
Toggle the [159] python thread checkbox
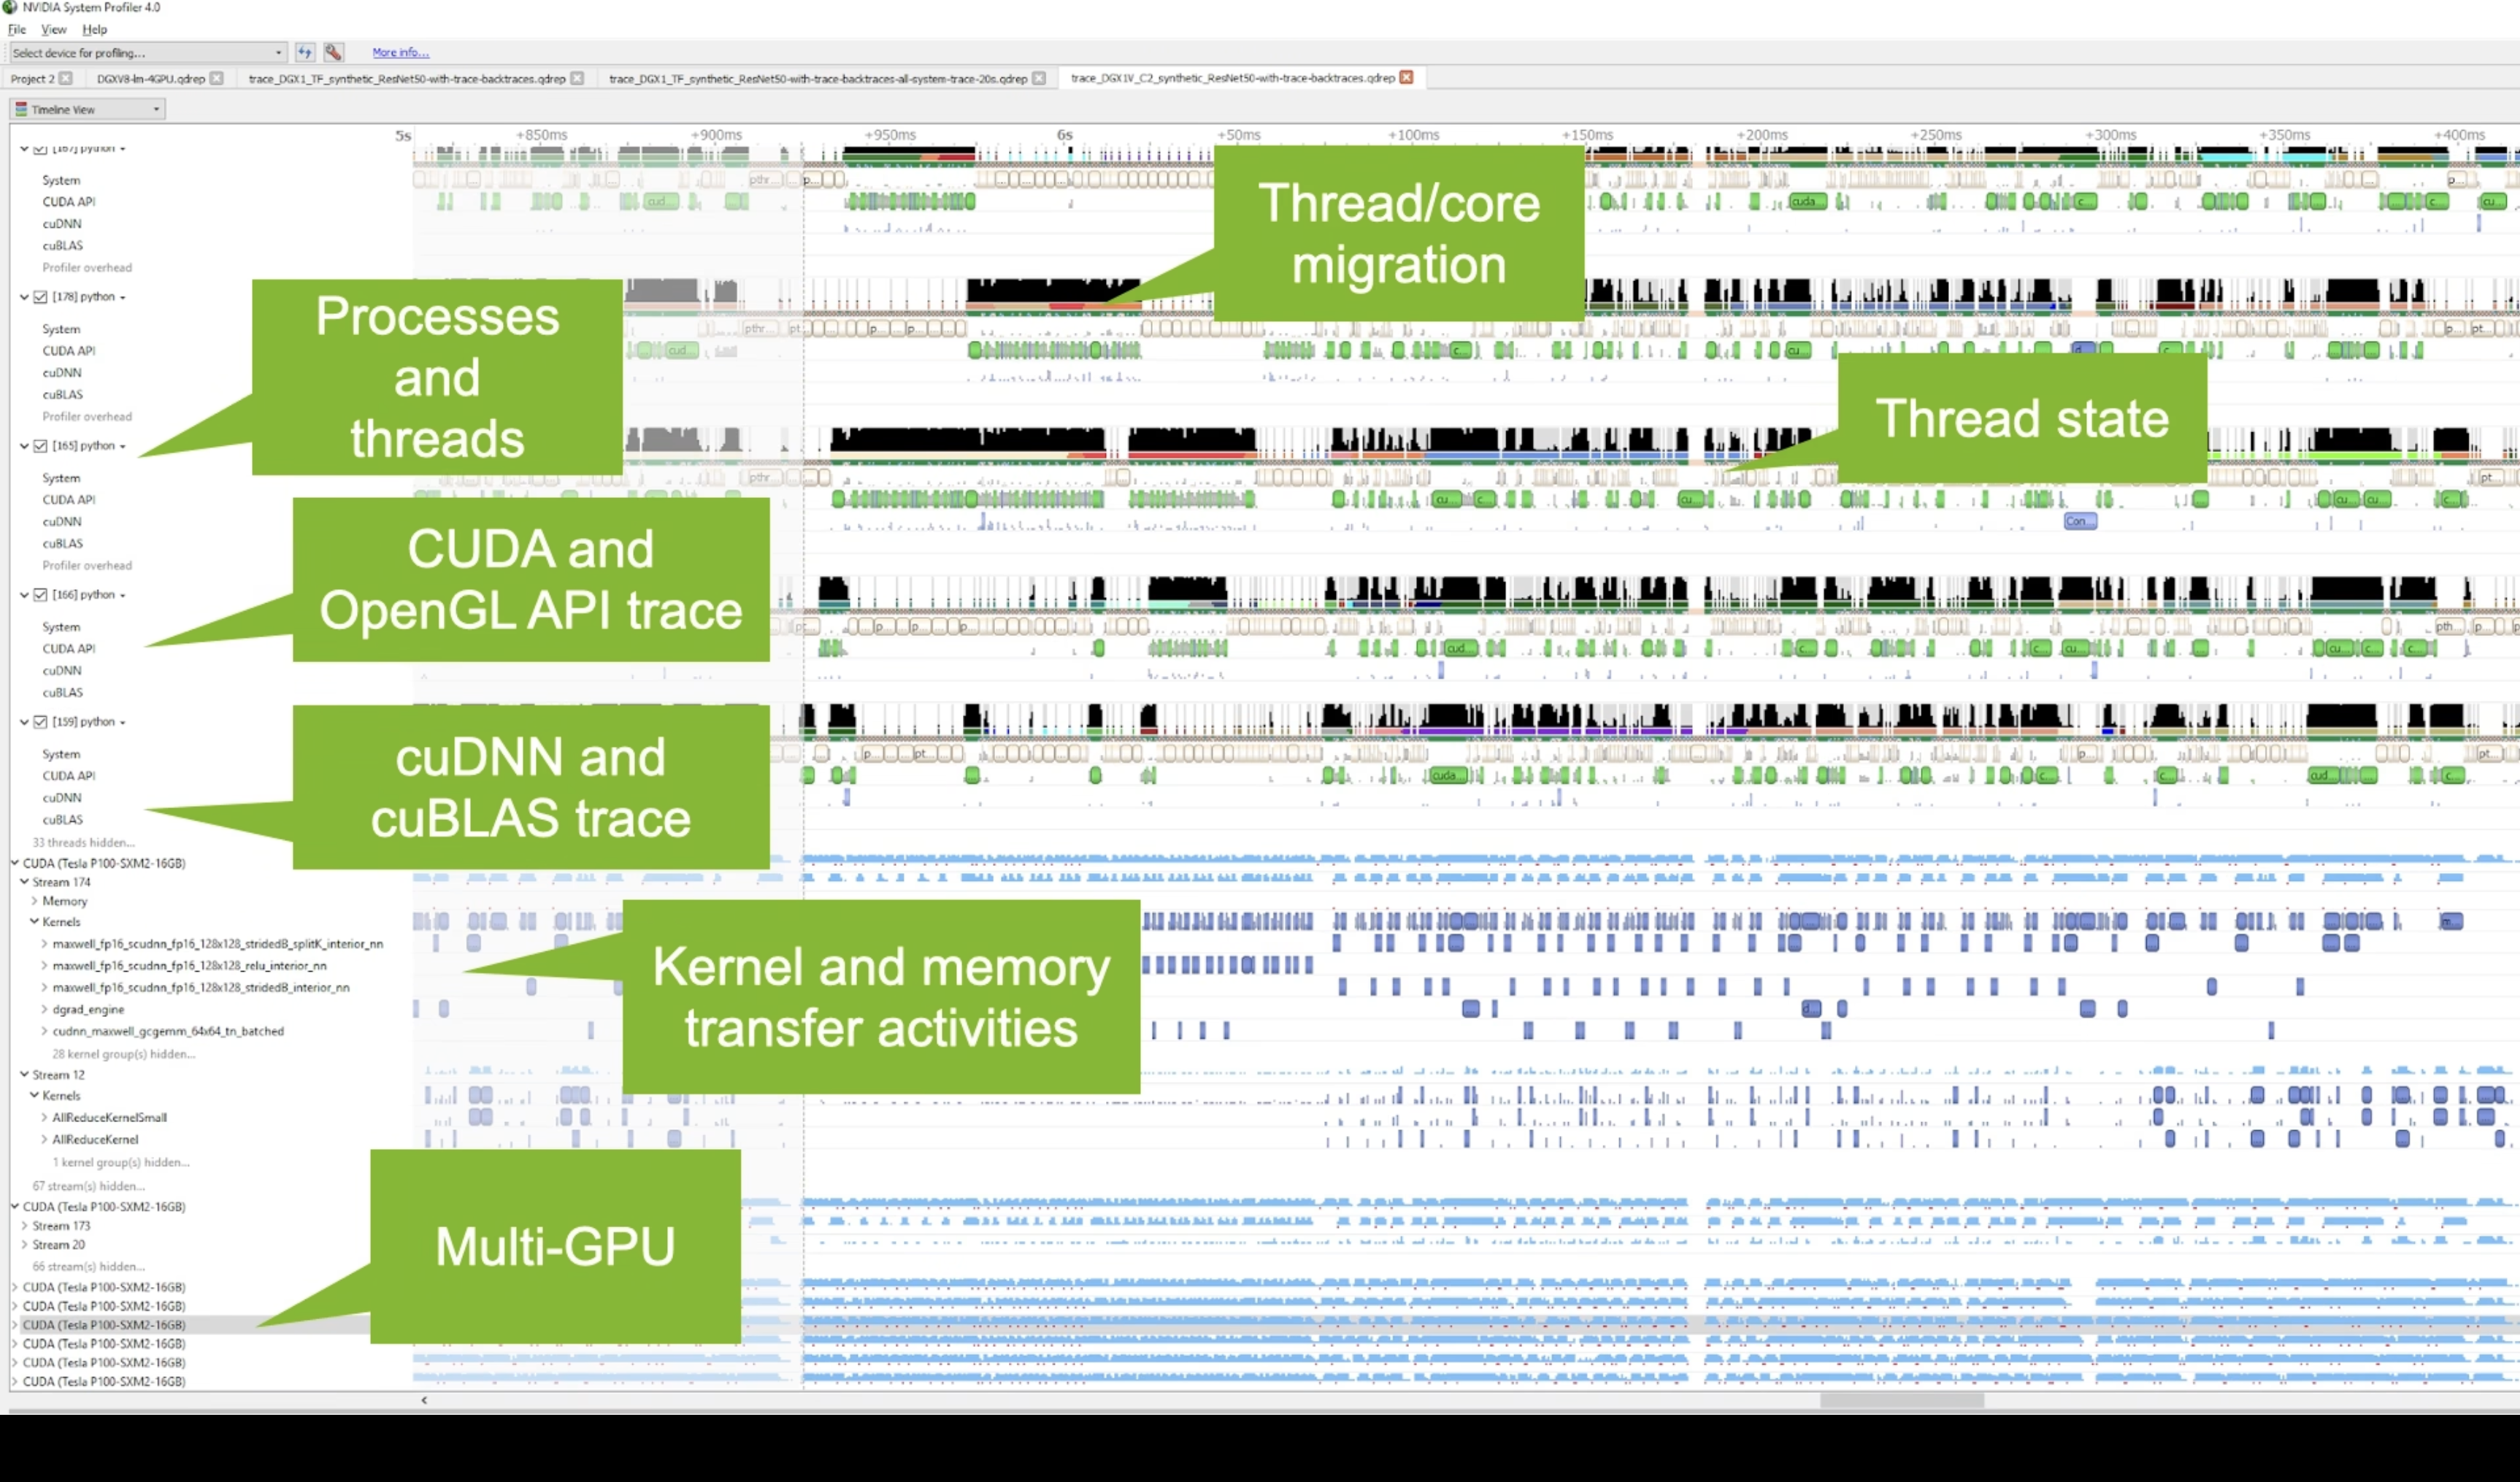click(x=41, y=722)
